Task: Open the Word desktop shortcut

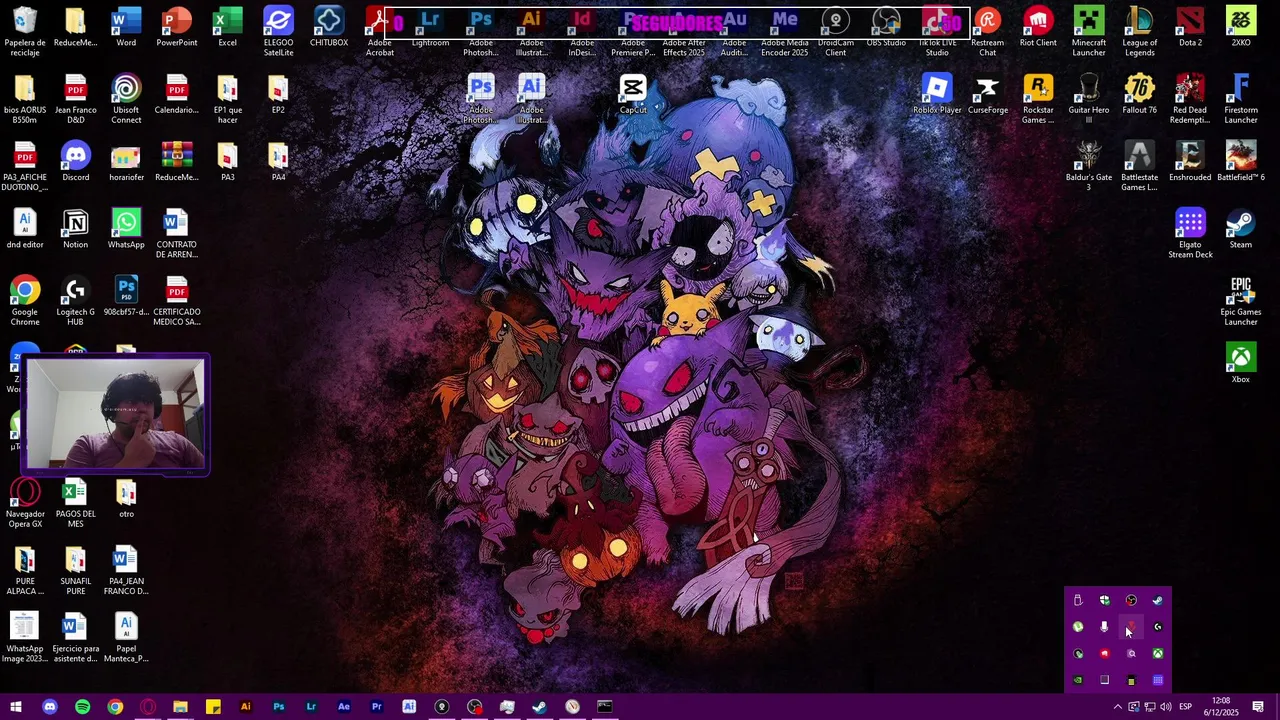Action: [x=126, y=27]
